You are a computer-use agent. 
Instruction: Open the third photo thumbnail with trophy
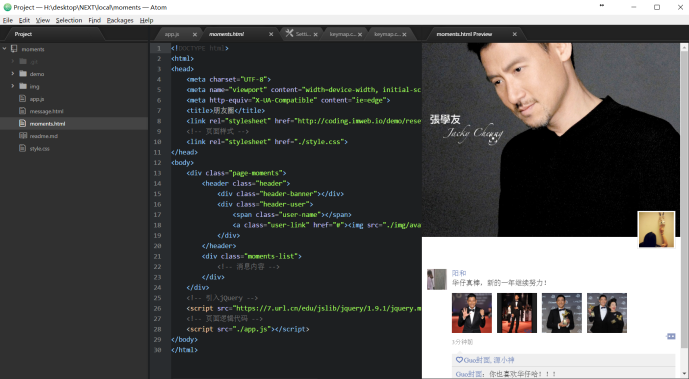562,313
